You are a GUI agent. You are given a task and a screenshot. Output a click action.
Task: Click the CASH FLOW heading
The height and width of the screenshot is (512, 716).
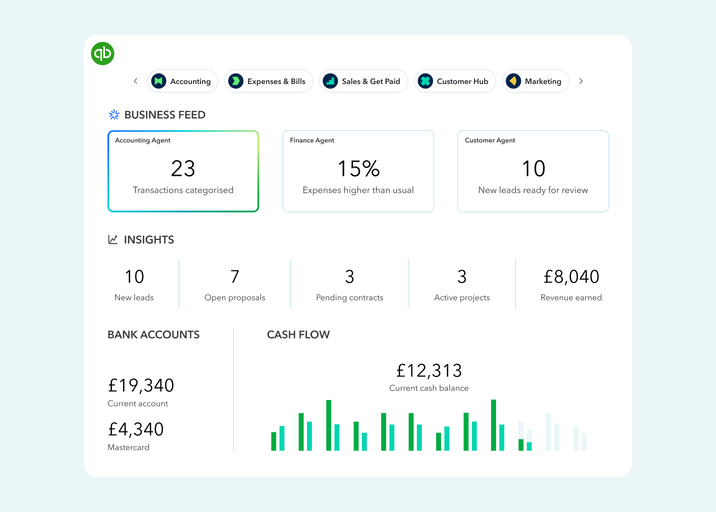pos(298,335)
